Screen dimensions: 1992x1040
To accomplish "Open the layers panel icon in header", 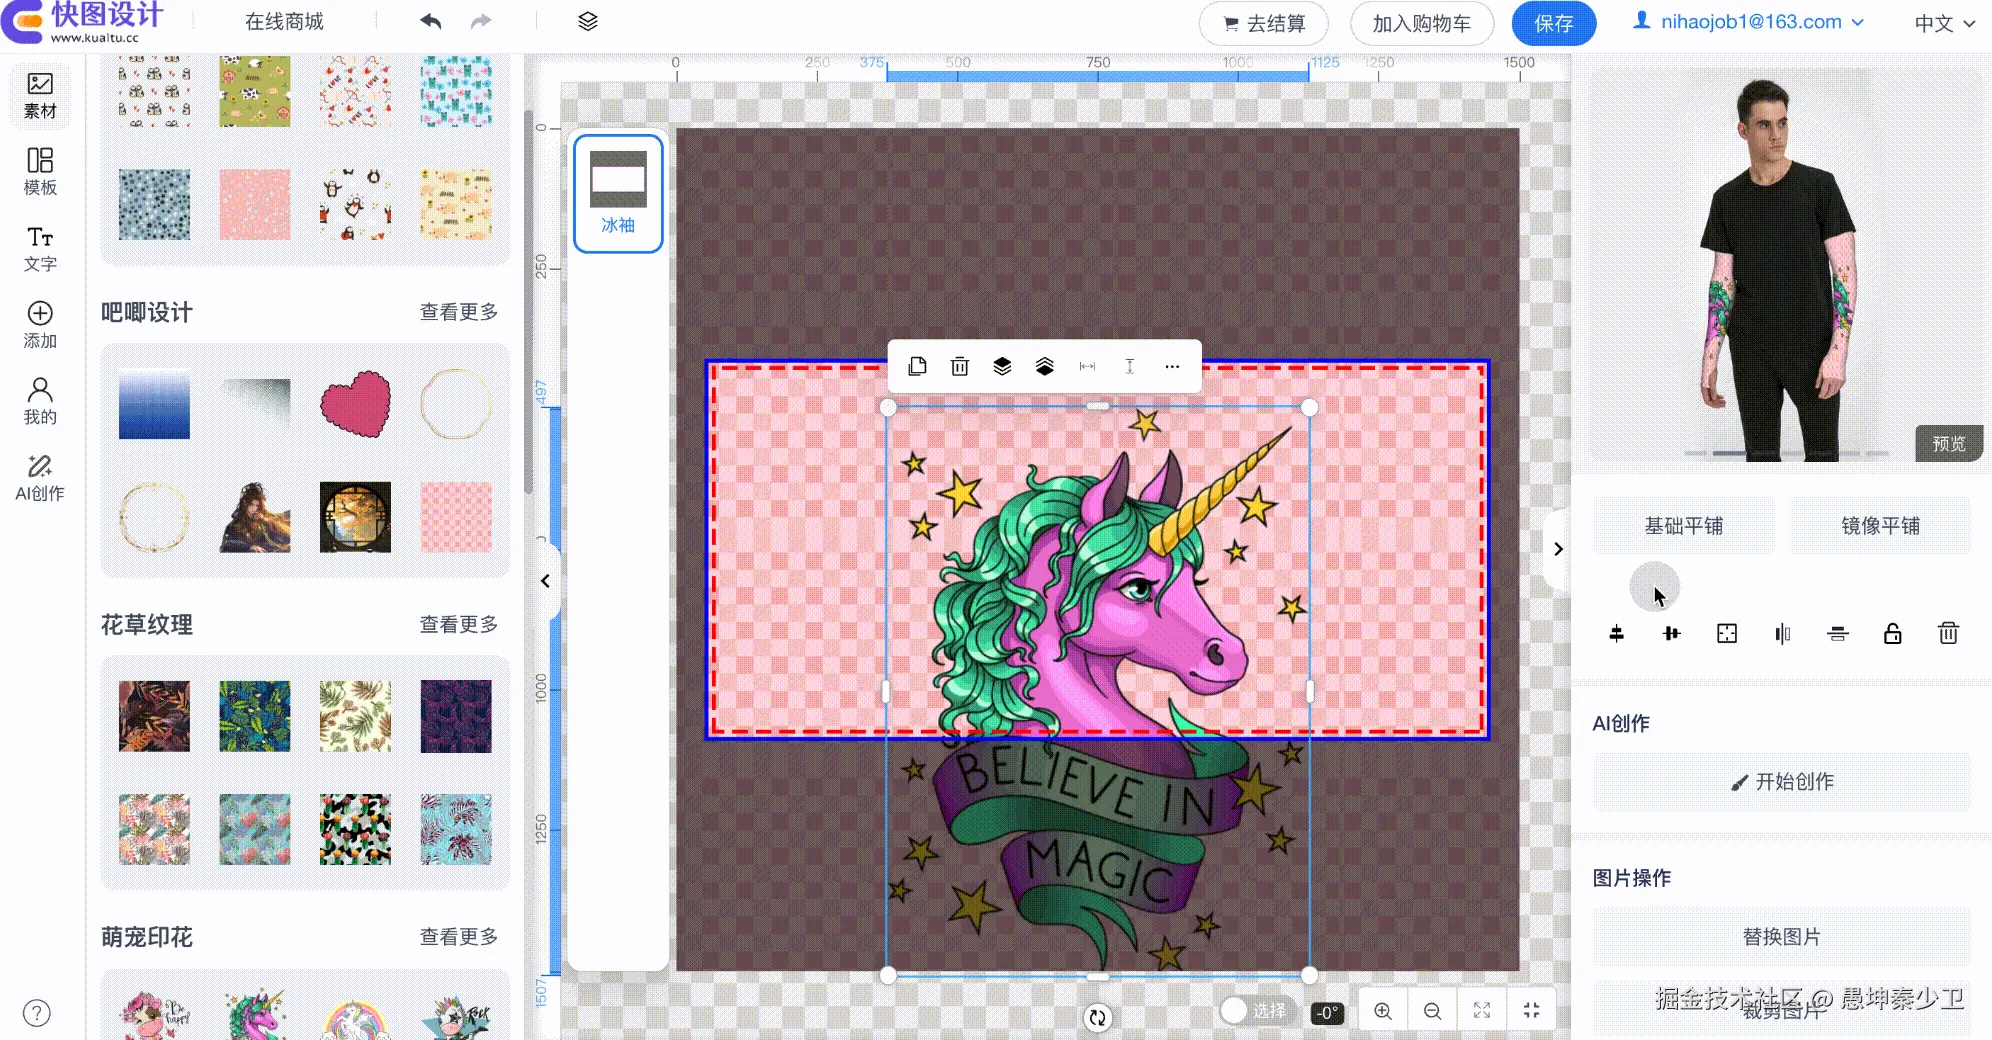I will tap(588, 22).
